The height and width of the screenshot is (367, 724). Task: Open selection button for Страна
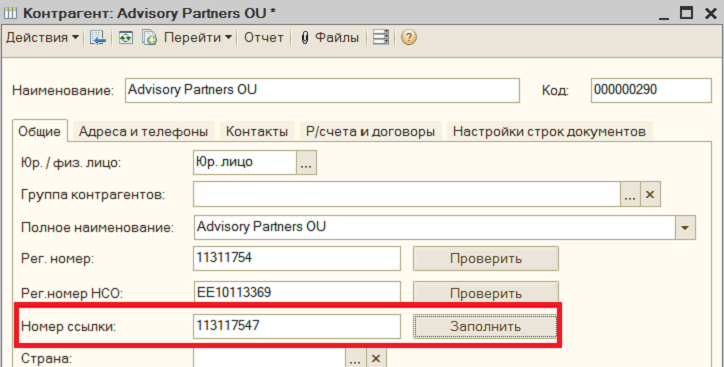356,358
